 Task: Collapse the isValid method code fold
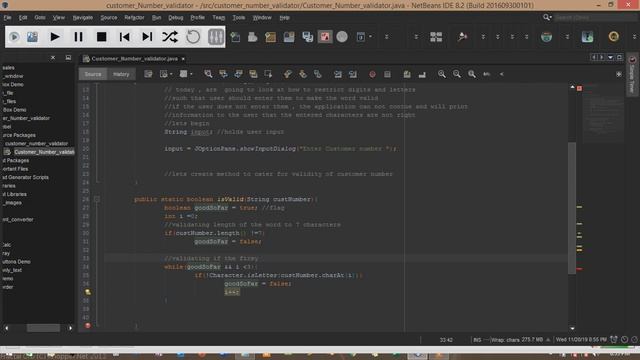pos(97,199)
